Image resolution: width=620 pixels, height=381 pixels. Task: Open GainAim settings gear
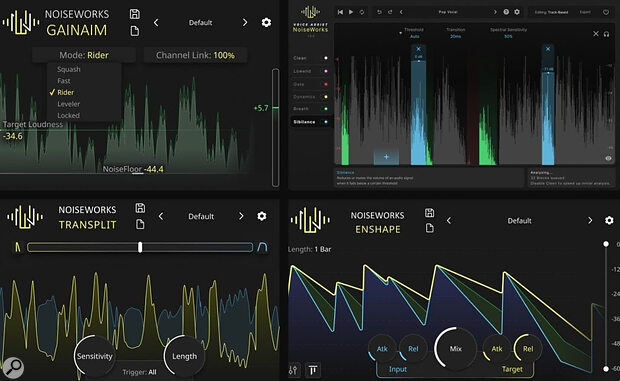pos(266,23)
